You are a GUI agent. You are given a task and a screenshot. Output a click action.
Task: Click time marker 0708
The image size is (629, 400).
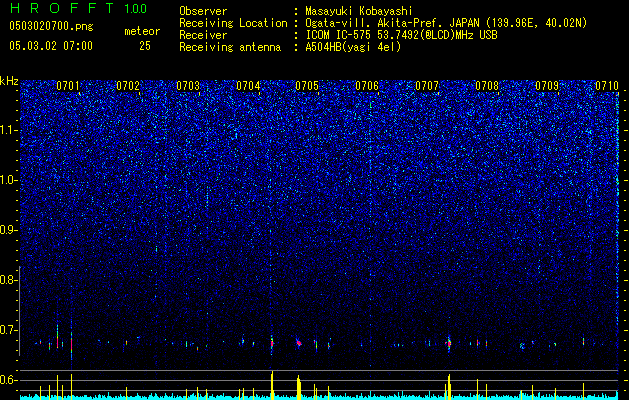487,86
